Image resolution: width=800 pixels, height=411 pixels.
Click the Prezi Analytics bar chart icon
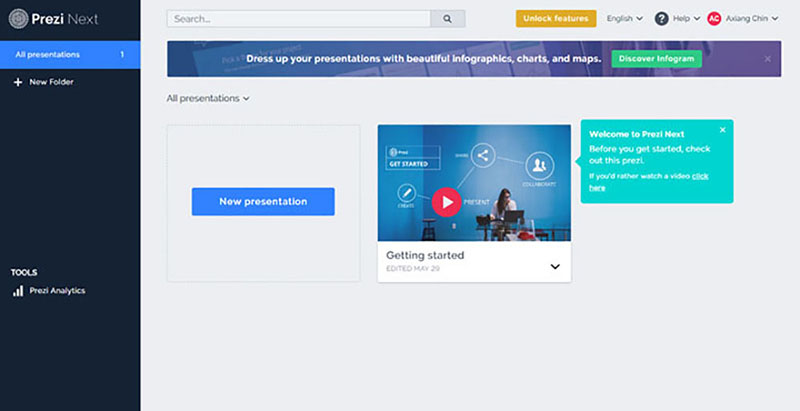(18, 291)
